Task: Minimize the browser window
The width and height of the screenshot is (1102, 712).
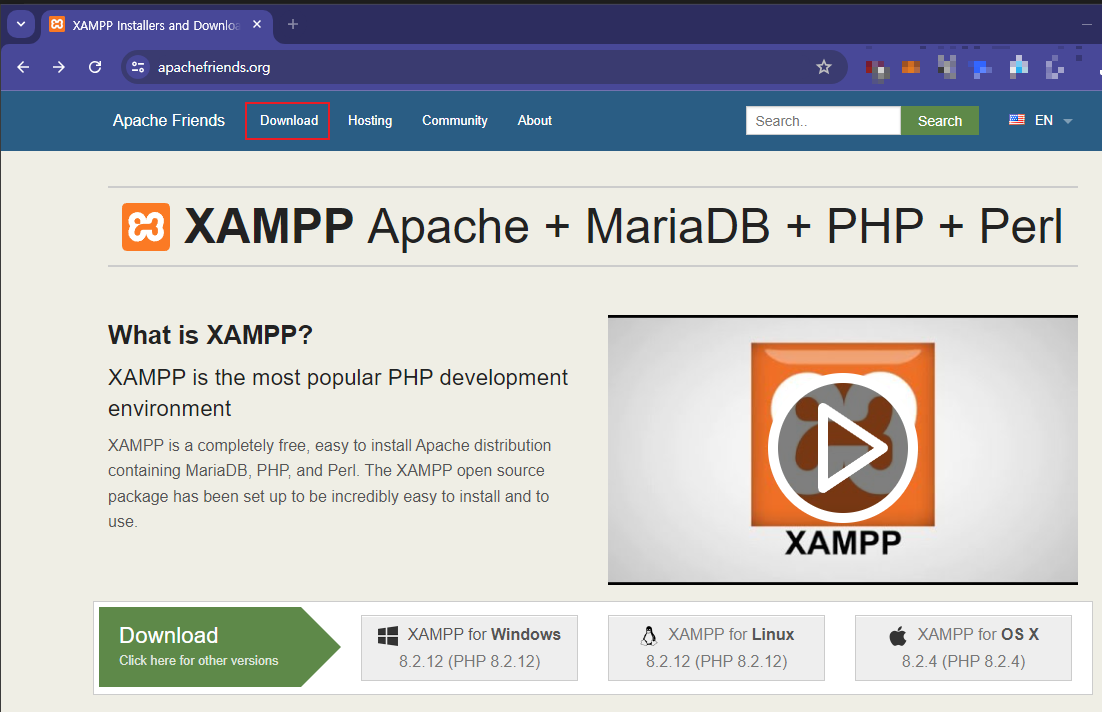Action: (x=1087, y=24)
